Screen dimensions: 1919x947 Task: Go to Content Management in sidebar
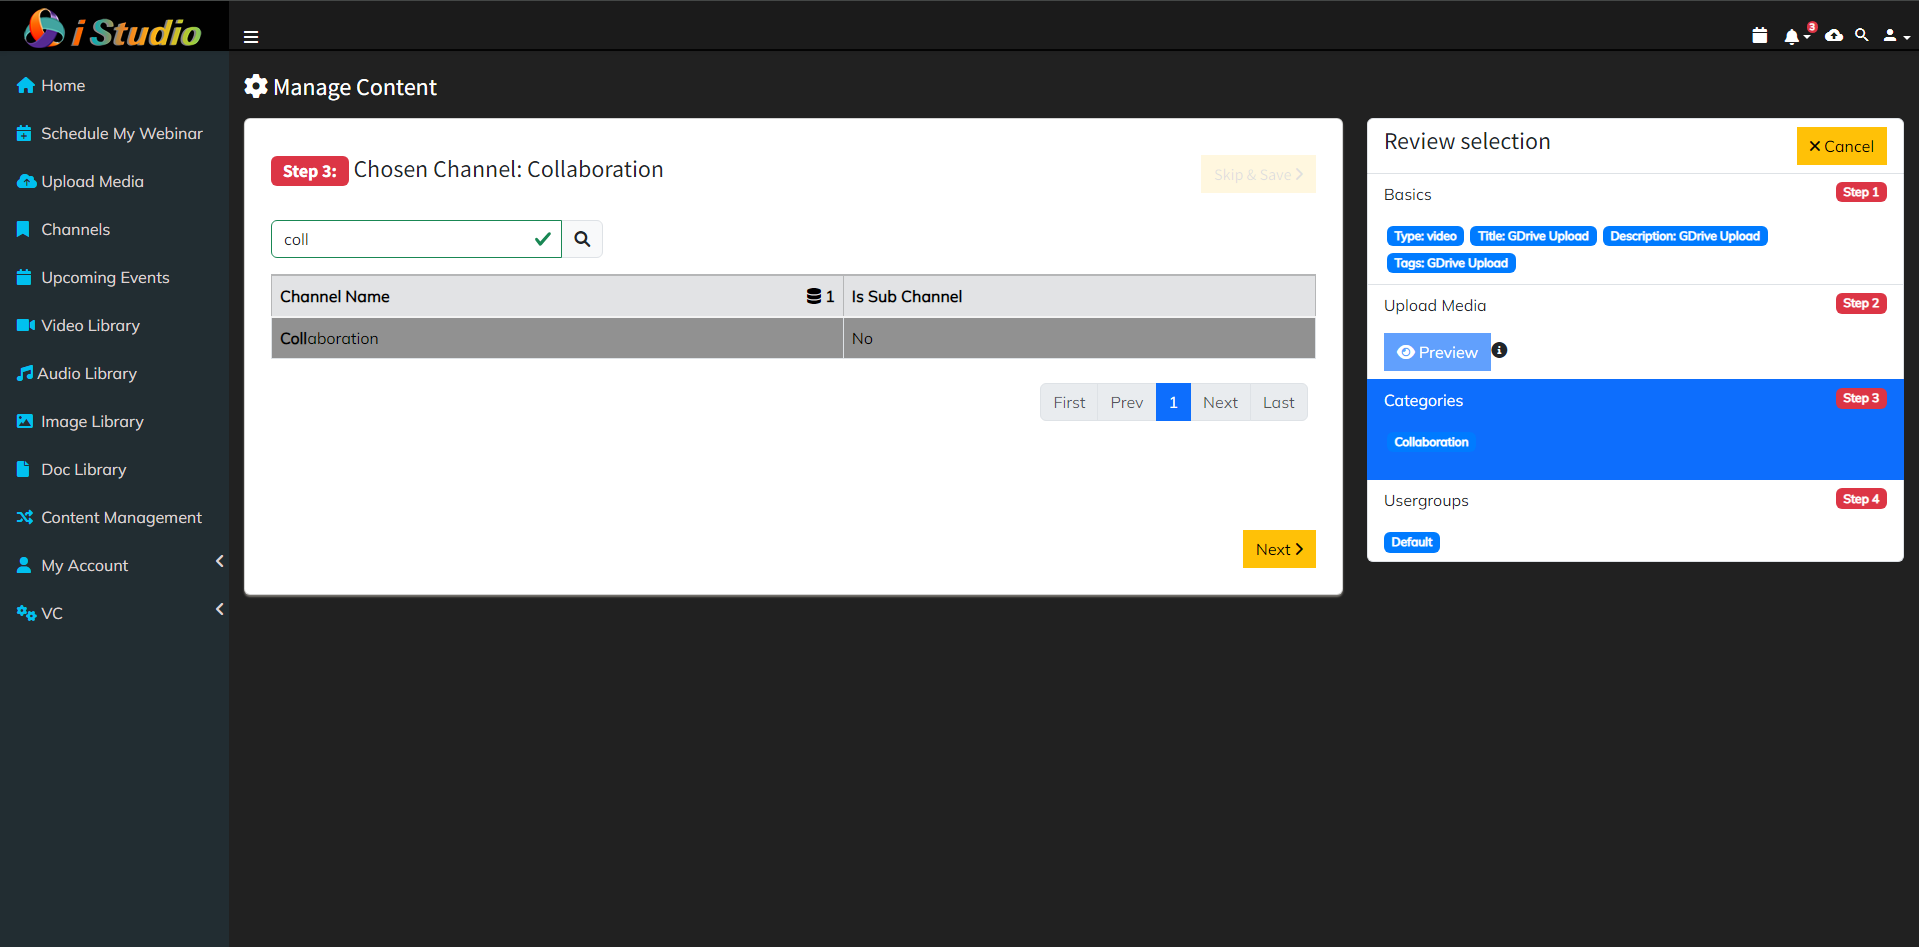[x=121, y=517]
